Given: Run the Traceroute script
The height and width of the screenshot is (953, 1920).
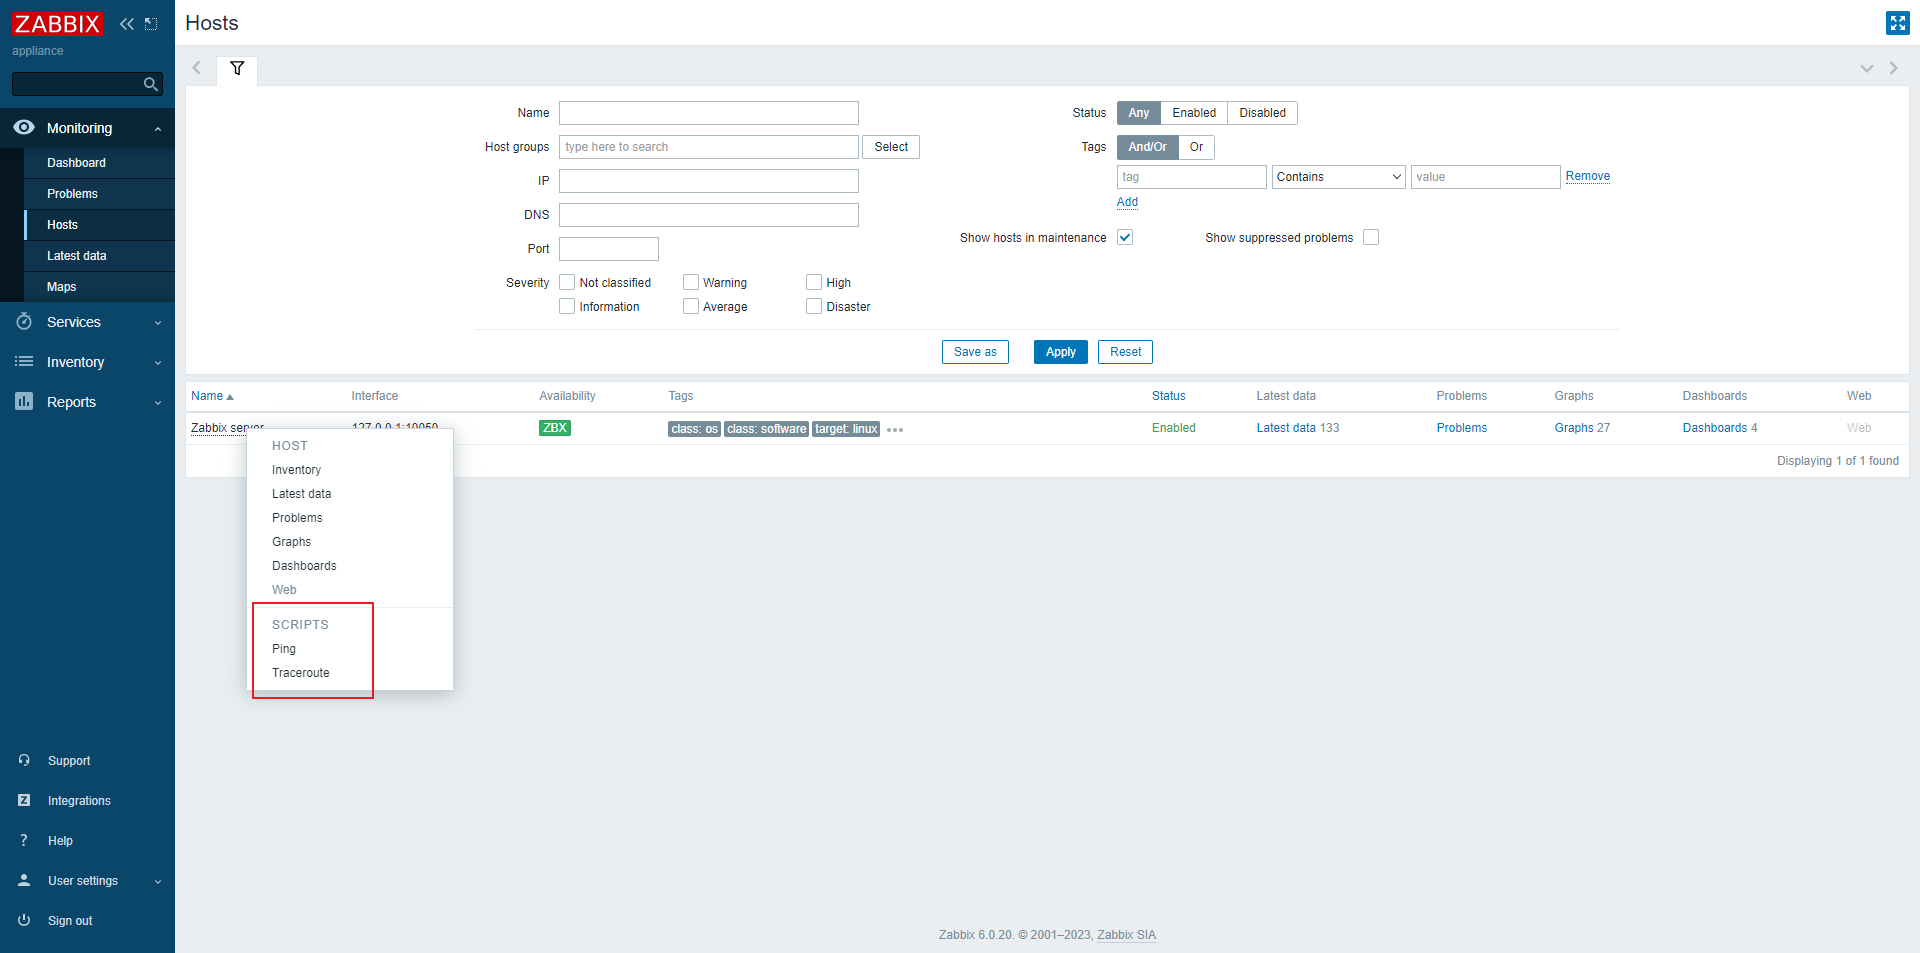Looking at the screenshot, I should click(350, 673).
